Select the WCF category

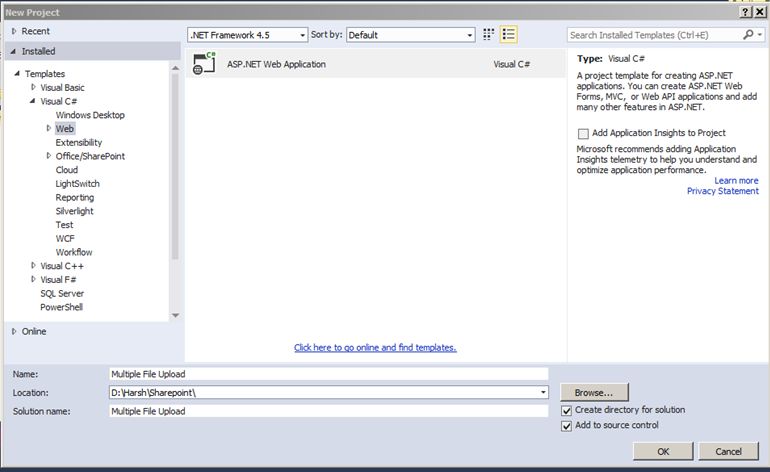pos(65,239)
